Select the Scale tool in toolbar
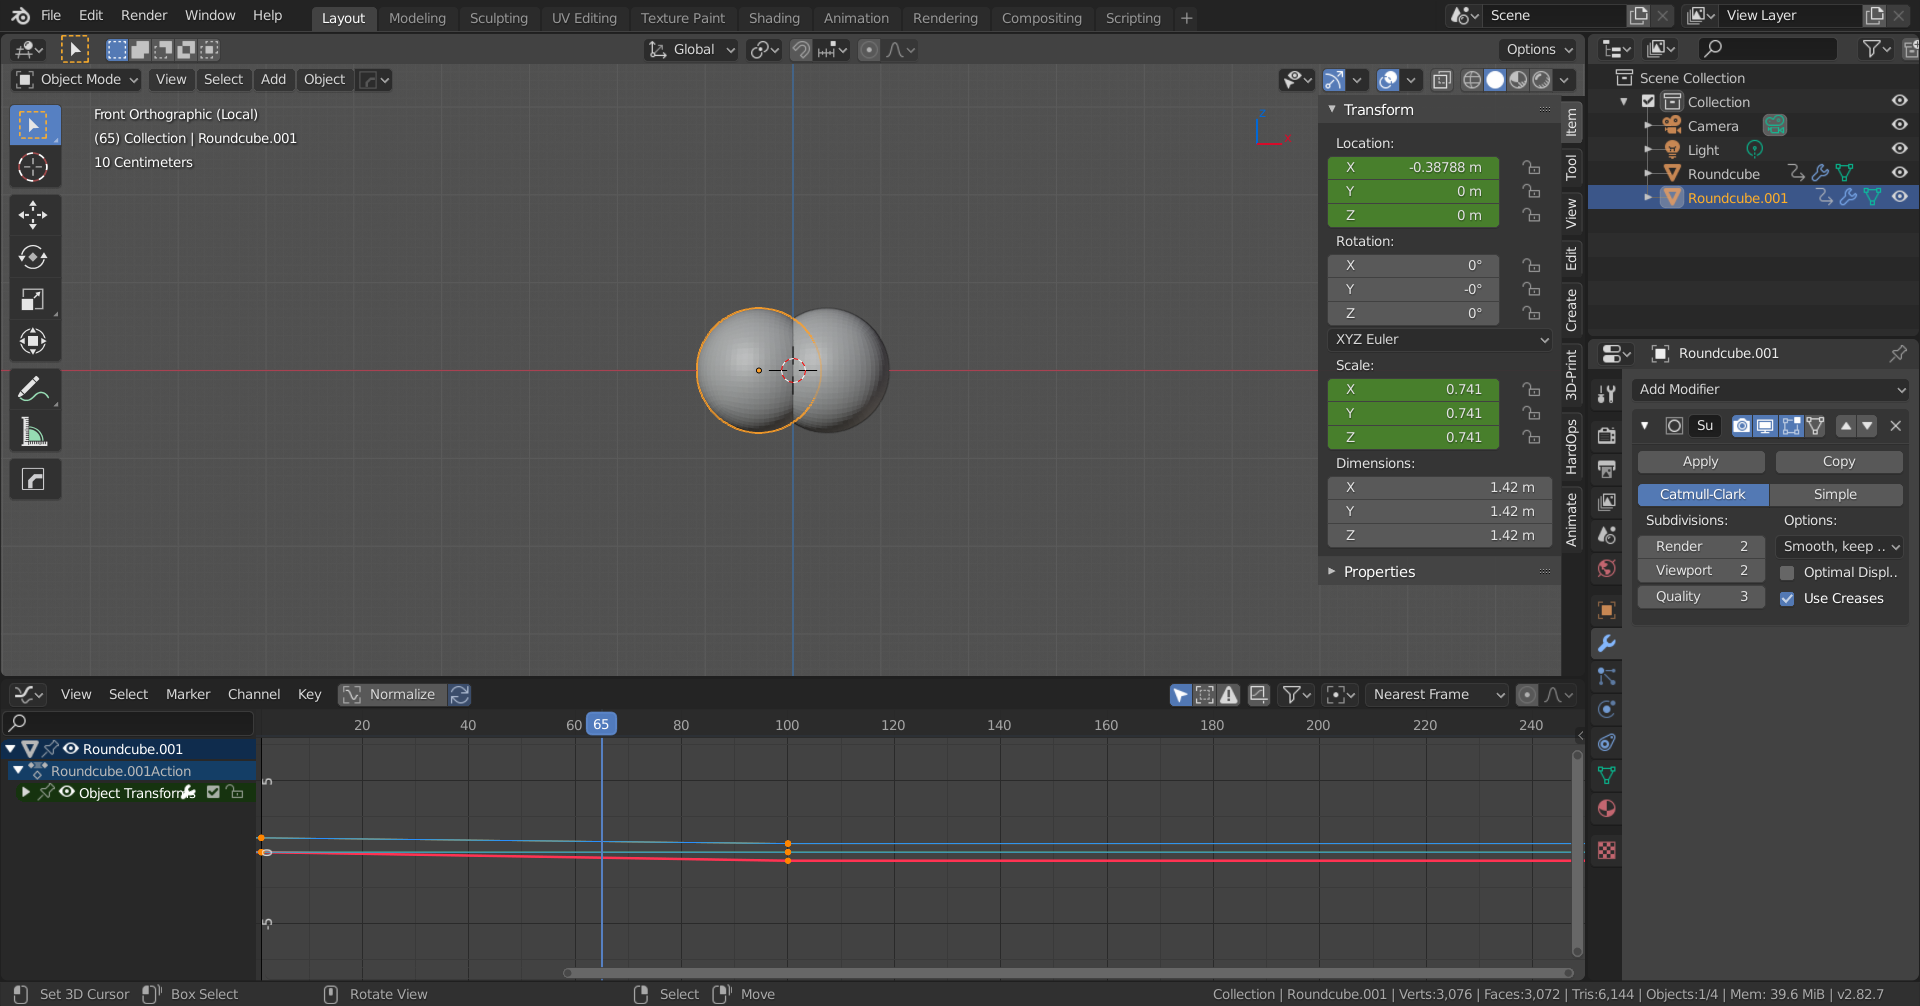The image size is (1920, 1006). [33, 299]
